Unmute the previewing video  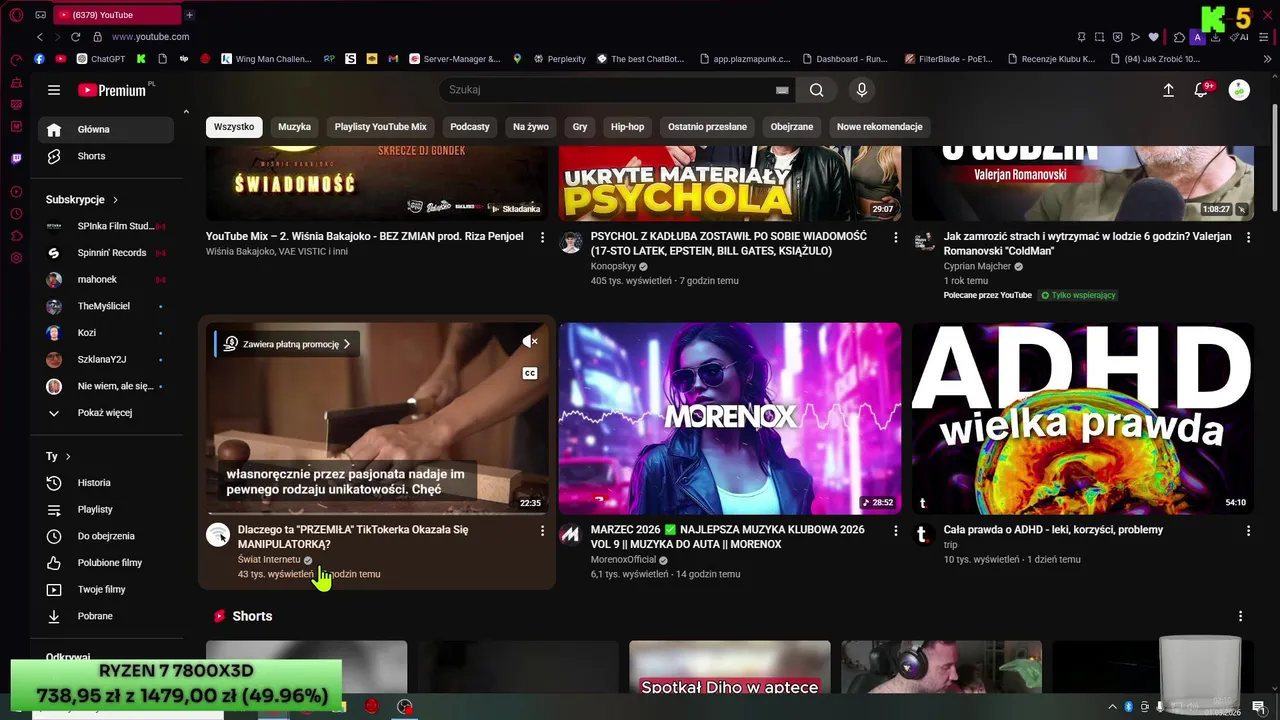(530, 342)
